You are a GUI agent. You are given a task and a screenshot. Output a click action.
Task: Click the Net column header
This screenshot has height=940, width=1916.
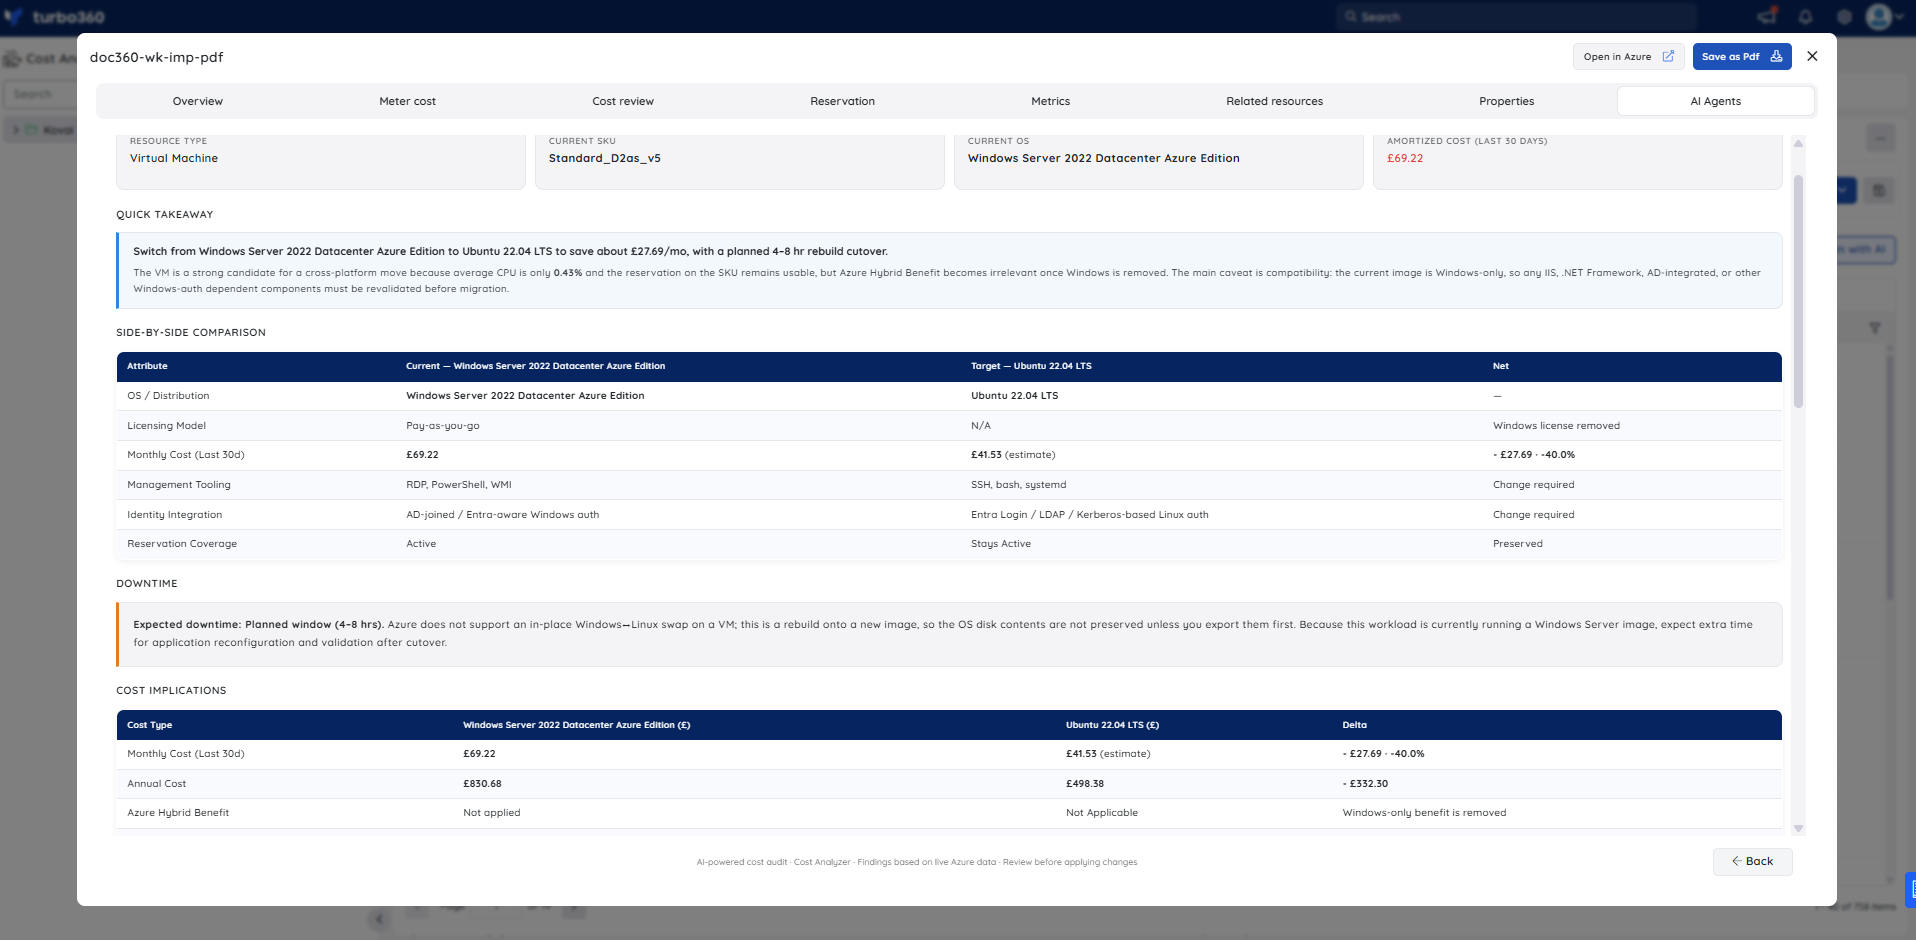(x=1501, y=366)
